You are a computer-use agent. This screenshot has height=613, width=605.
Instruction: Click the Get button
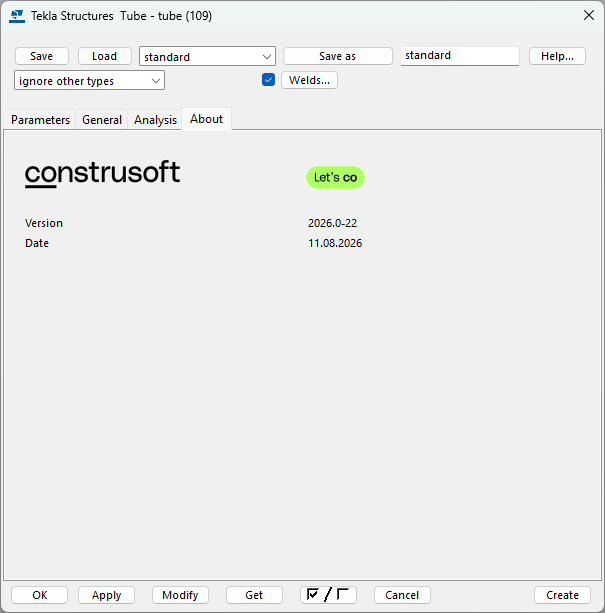tap(254, 595)
